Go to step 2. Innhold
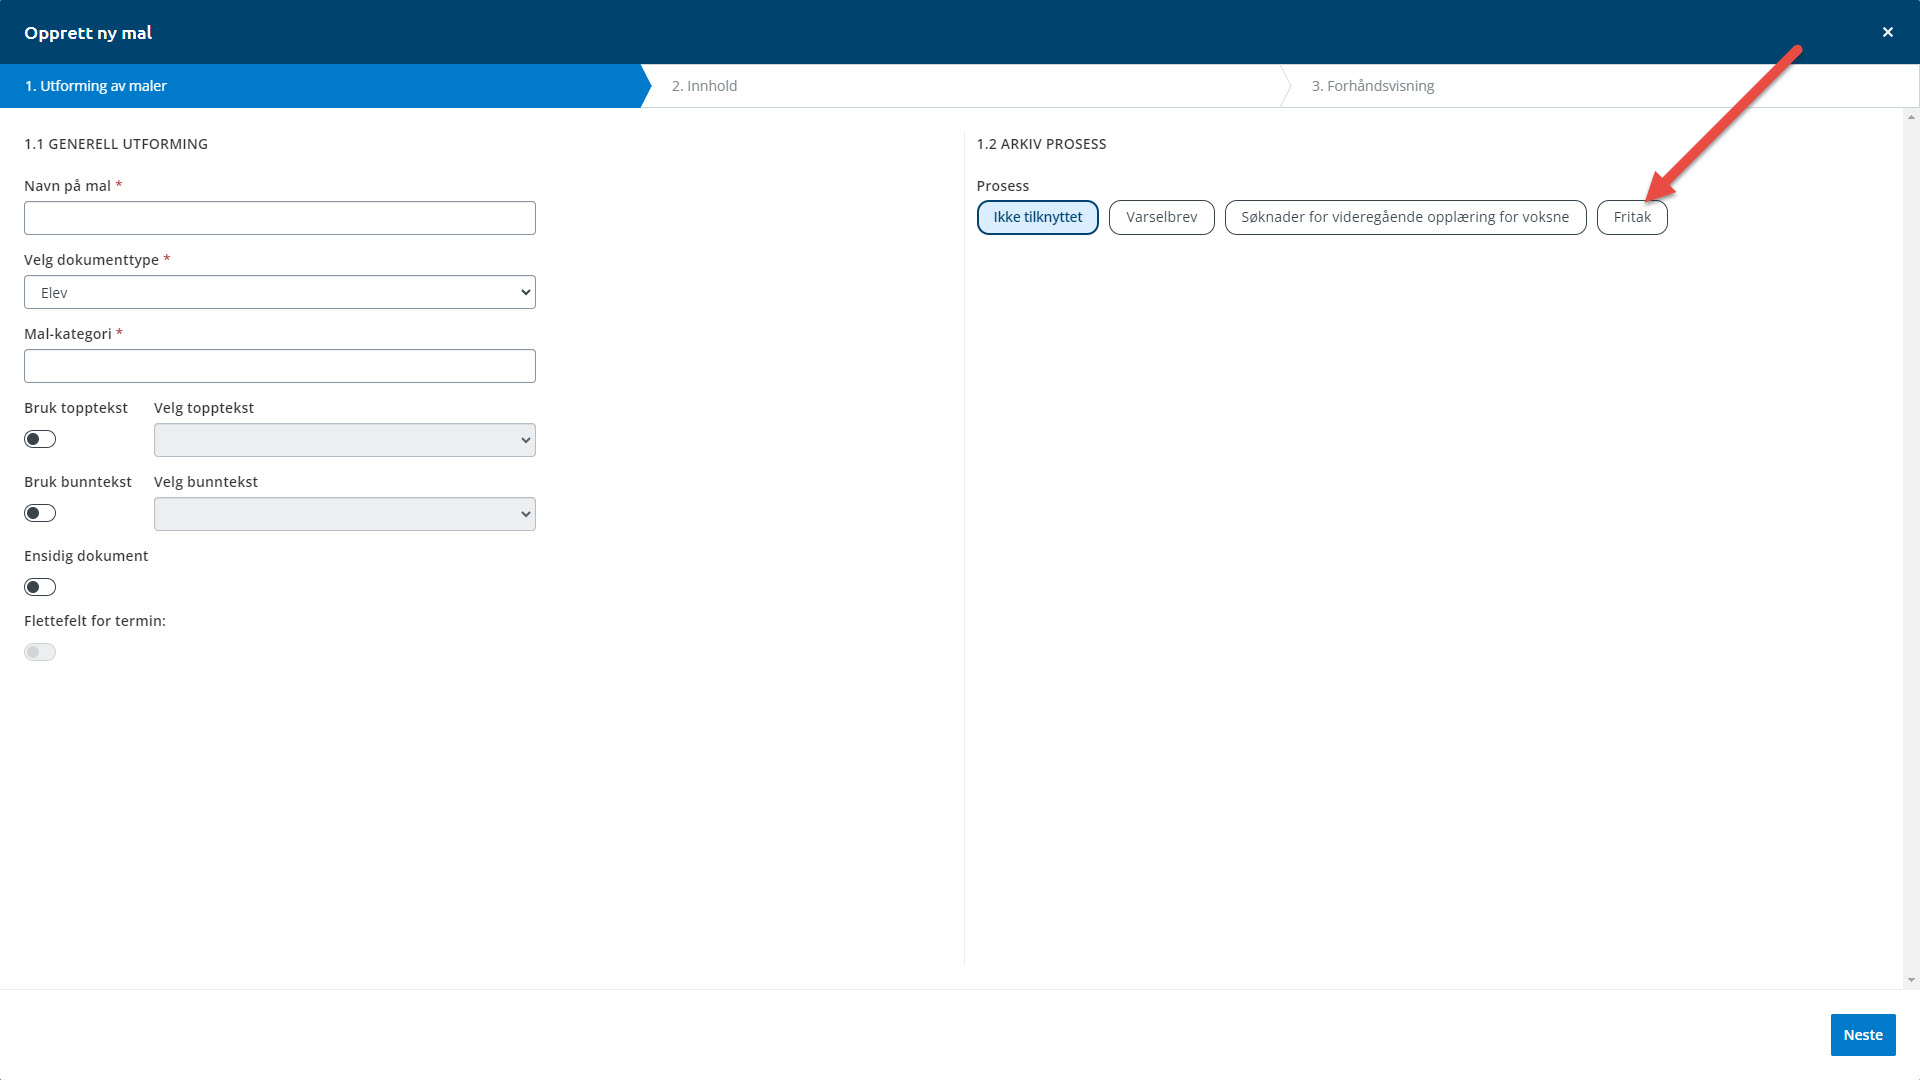Screen dimensions: 1920x1080 pyautogui.click(x=704, y=86)
